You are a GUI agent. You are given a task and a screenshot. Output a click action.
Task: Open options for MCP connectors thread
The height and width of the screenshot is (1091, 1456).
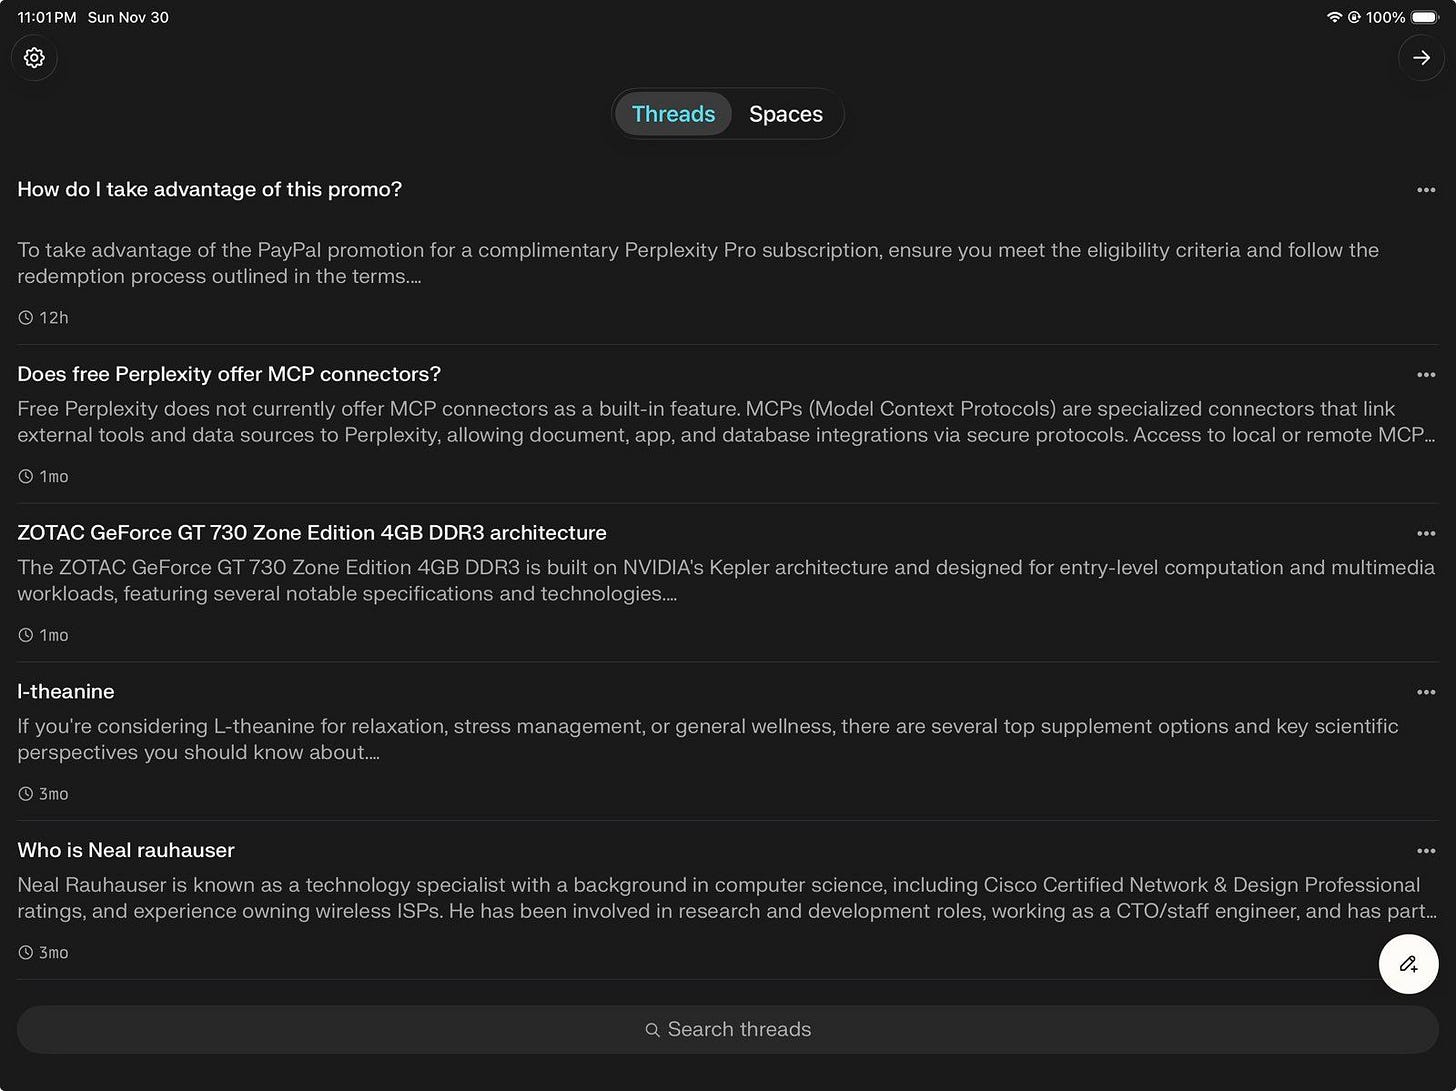click(x=1426, y=375)
